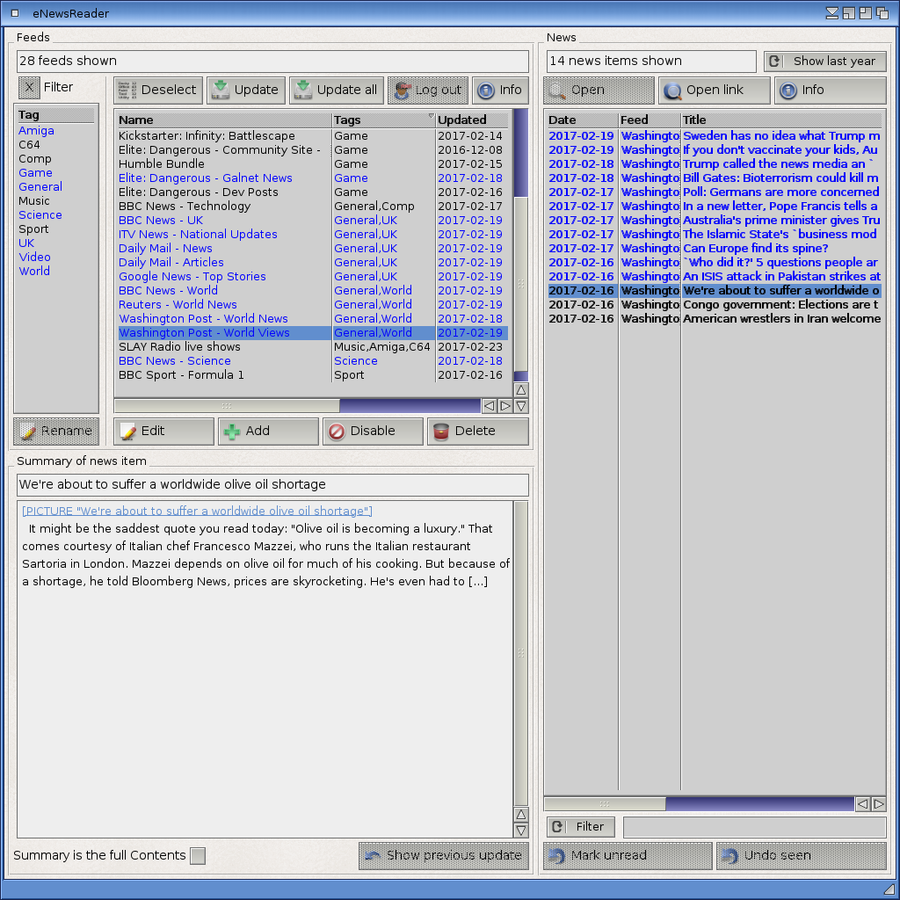Toggle Summary is the full Contents checkbox

click(198, 856)
